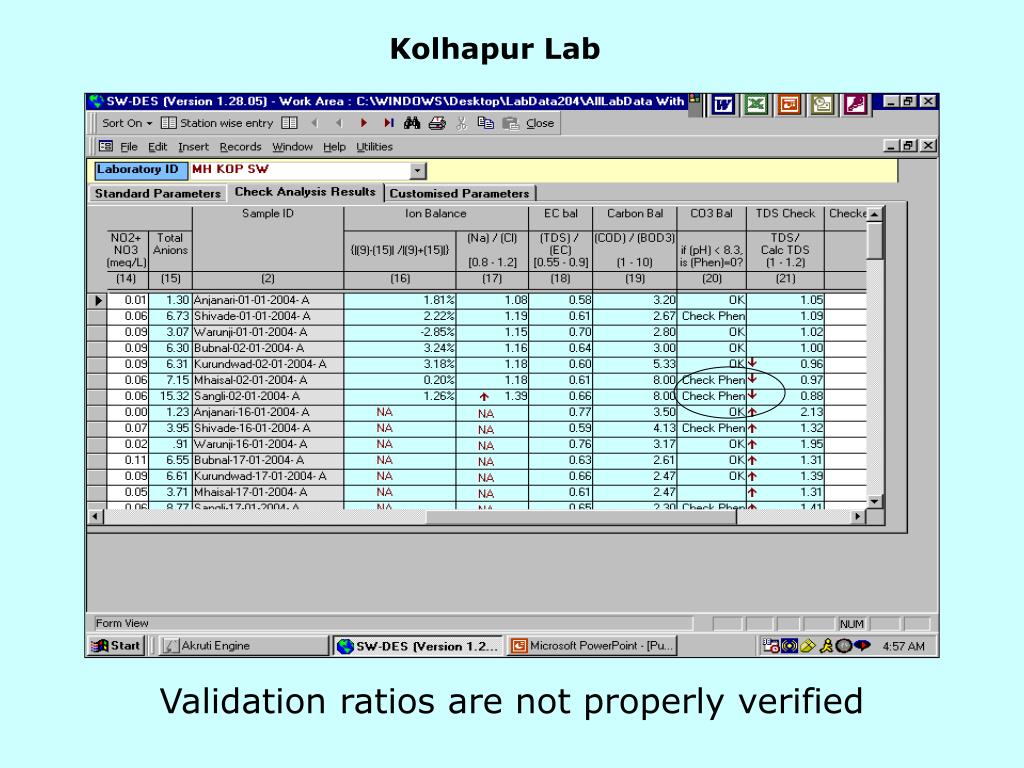Viewport: 1024px width, 768px height.
Task: Go to next record red arrow
Action: point(364,123)
